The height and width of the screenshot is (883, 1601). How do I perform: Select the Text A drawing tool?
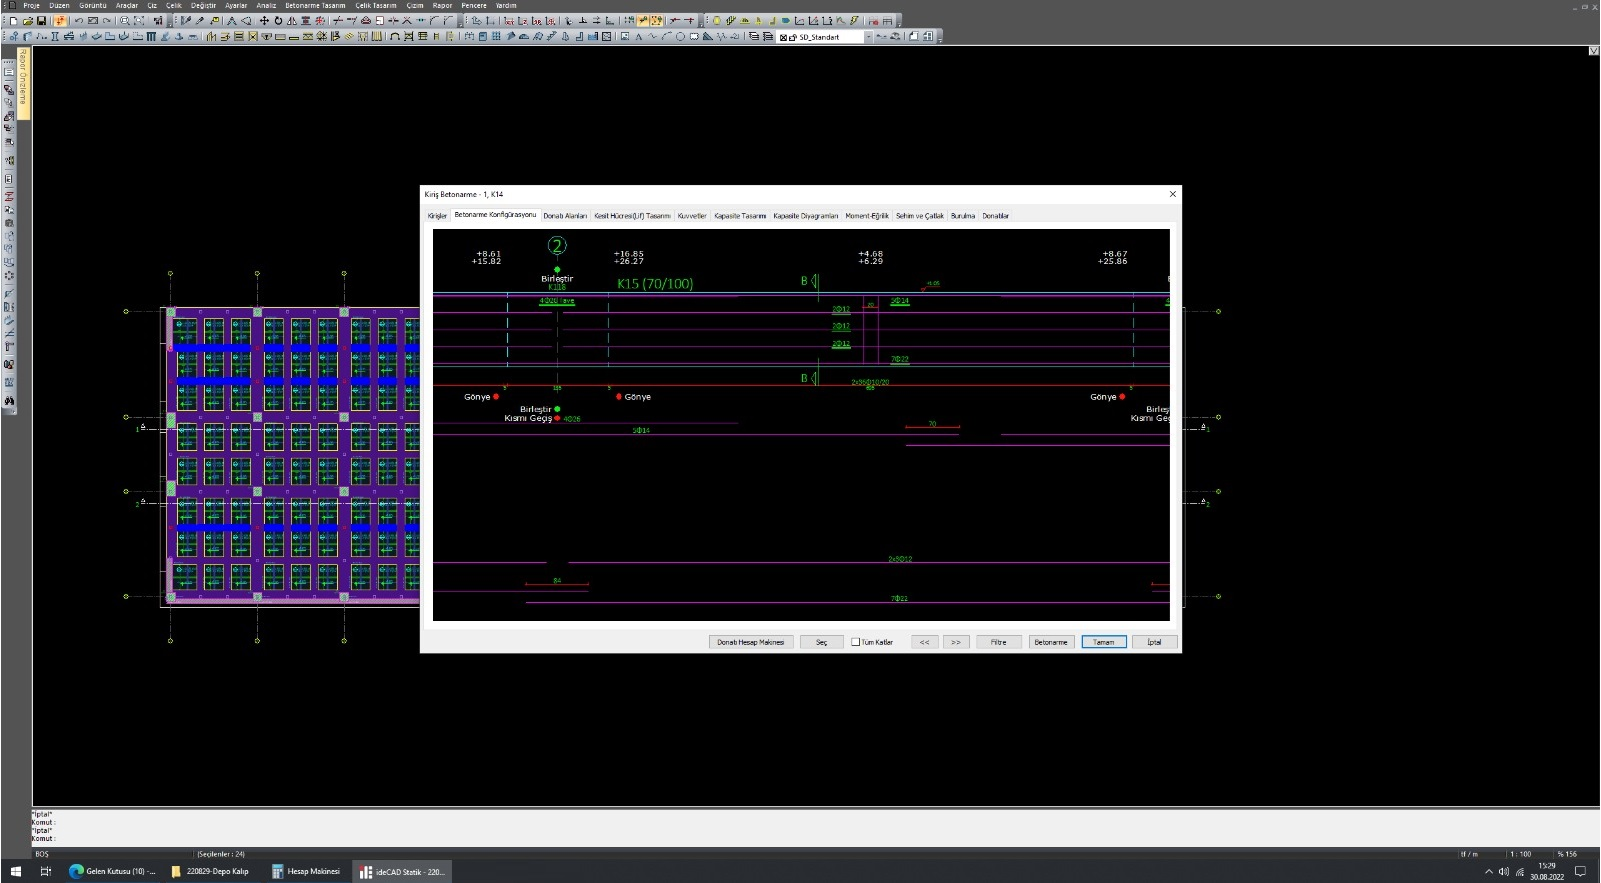click(639, 37)
